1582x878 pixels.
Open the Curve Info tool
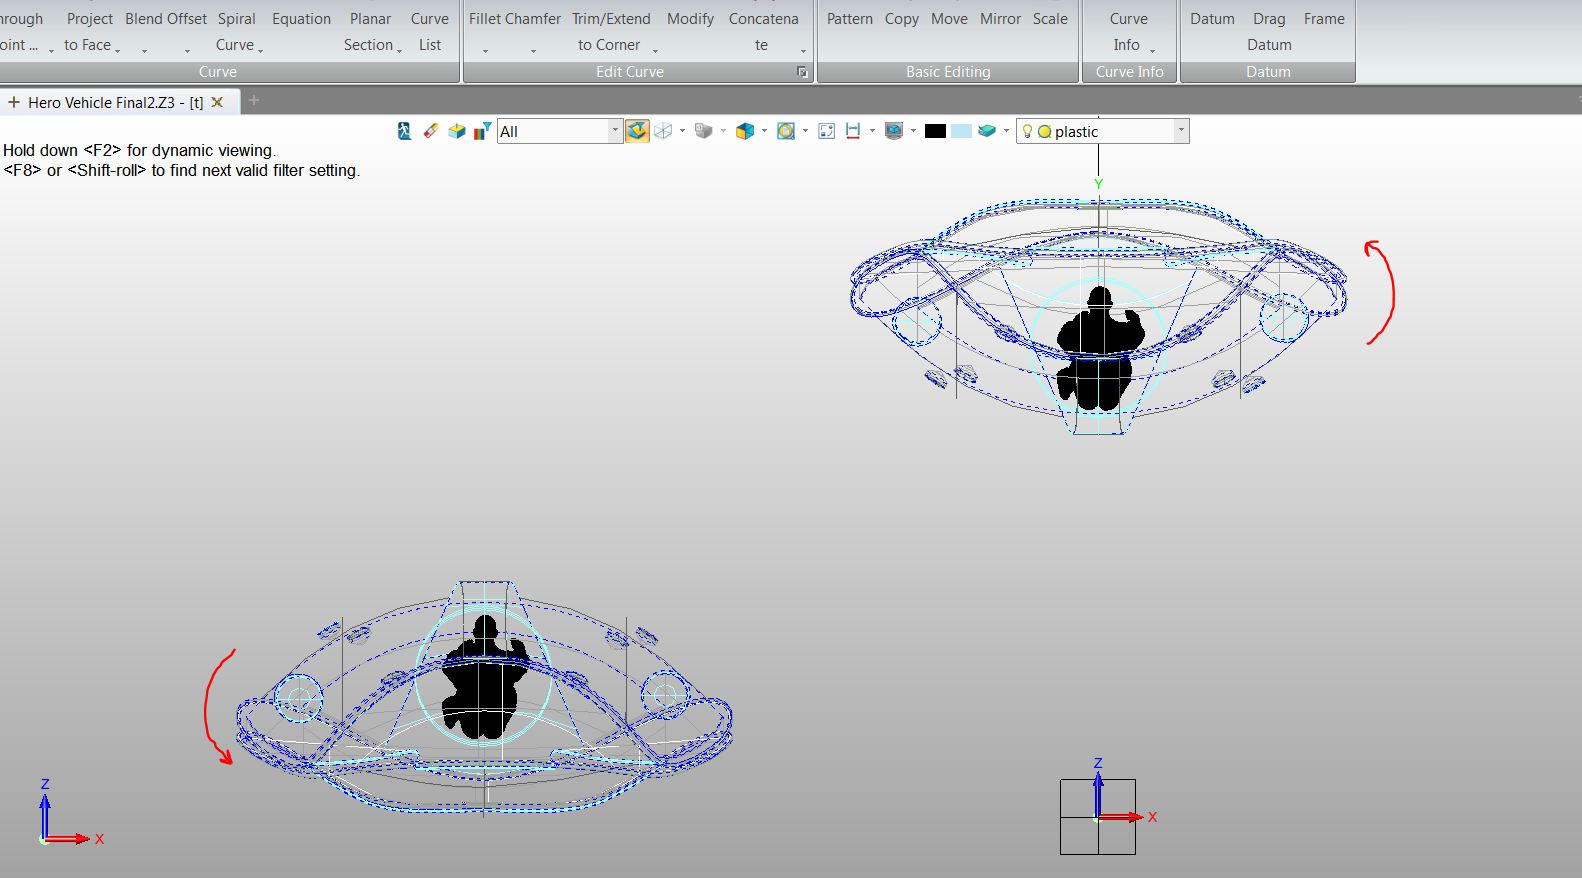(x=1129, y=31)
